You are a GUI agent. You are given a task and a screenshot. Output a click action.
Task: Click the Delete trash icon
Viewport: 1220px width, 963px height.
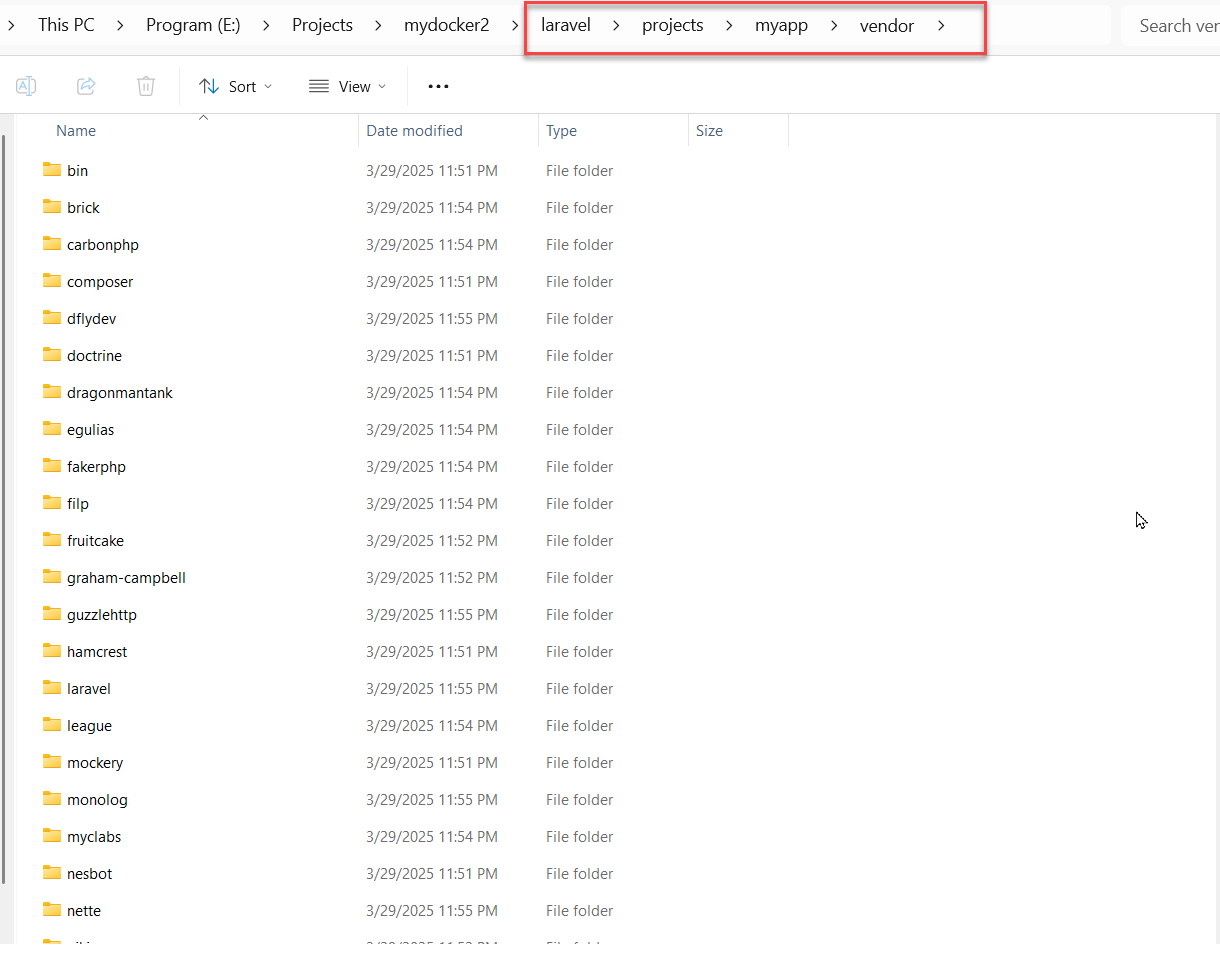coord(146,86)
